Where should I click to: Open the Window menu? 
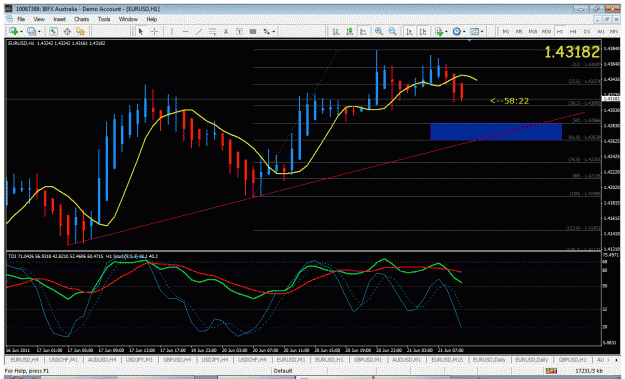pyautogui.click(x=128, y=19)
